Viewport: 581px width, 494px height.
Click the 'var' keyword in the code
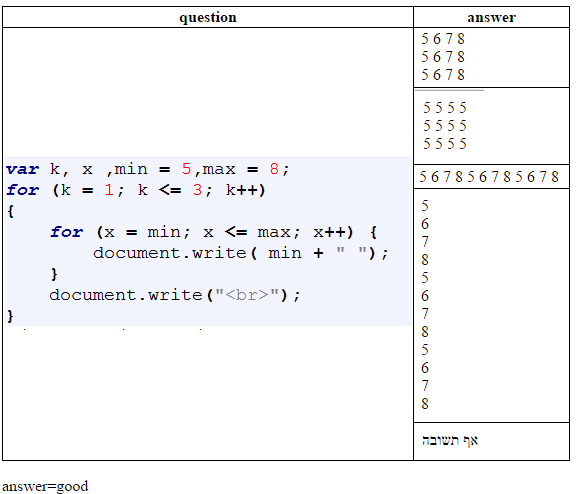coord(23,169)
